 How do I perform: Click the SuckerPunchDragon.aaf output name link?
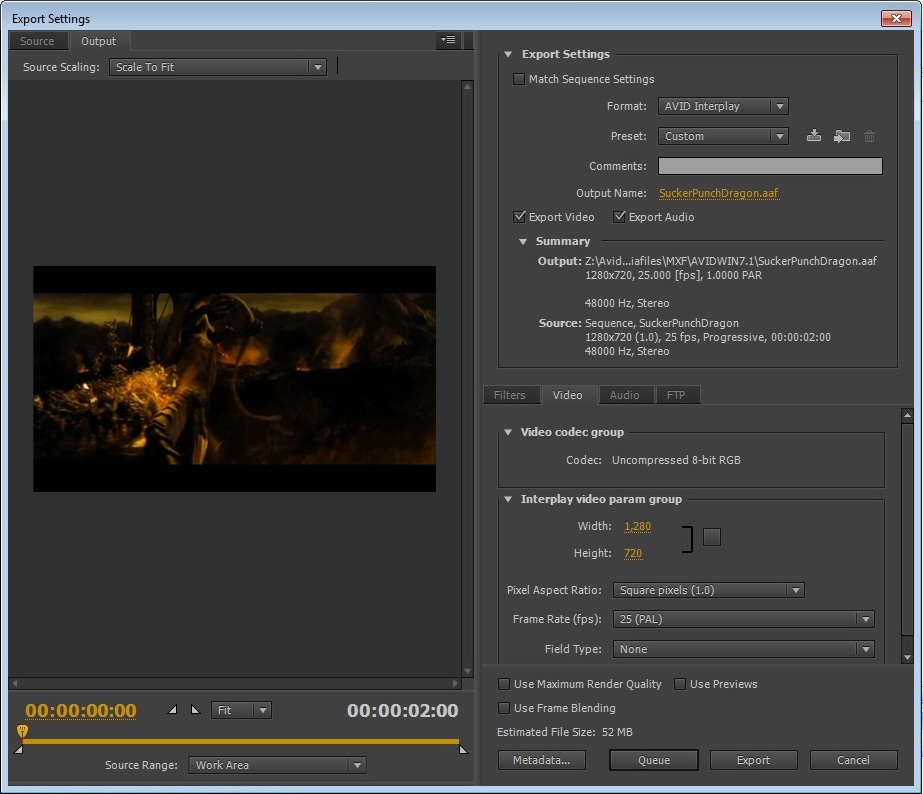pyautogui.click(x=719, y=193)
